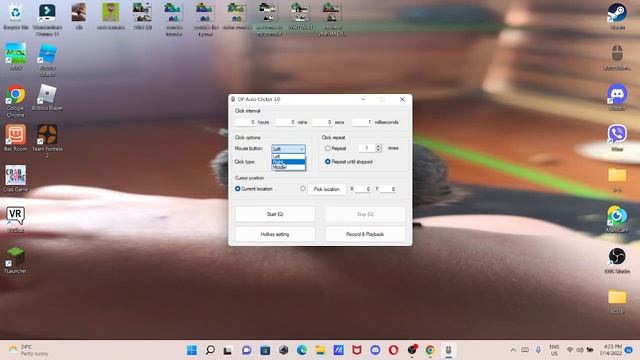Open Crab Game desktop shortcut
The image size is (640, 360).
pos(16,178)
